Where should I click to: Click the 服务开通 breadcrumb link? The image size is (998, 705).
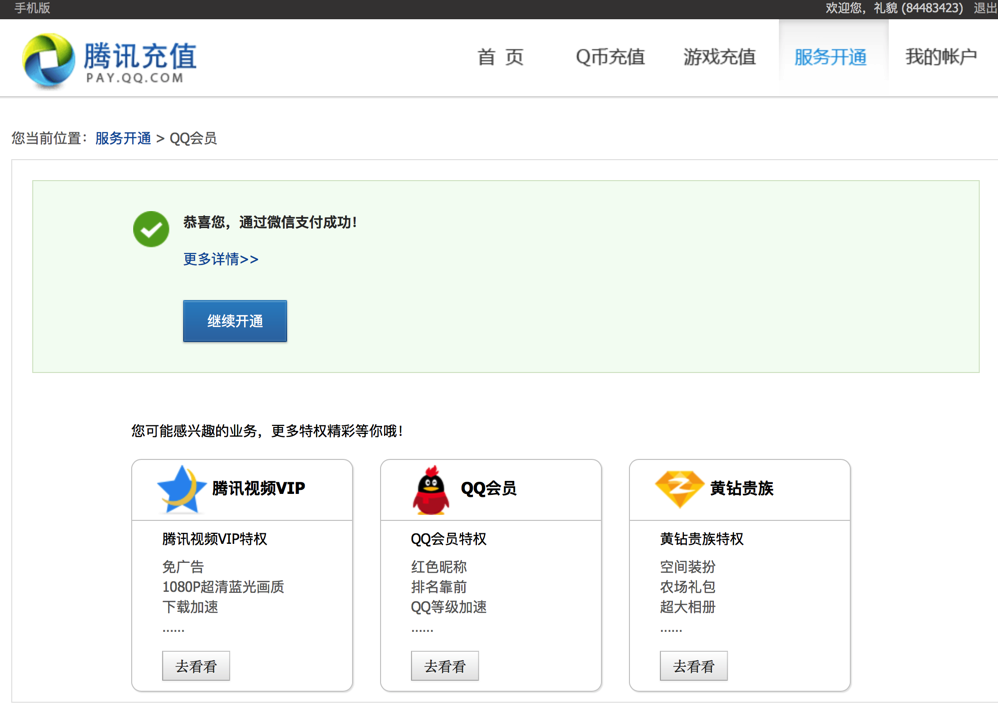(x=123, y=138)
